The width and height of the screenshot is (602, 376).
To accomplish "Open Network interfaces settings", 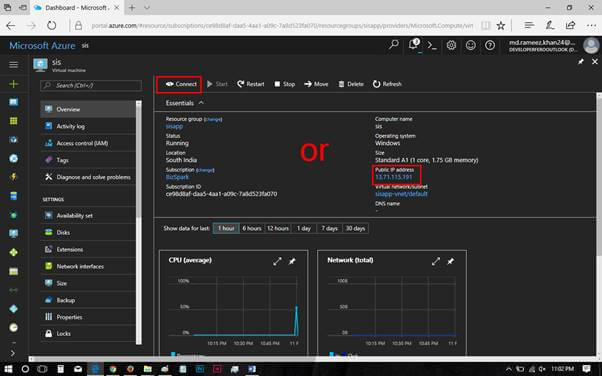I will tap(88, 266).
